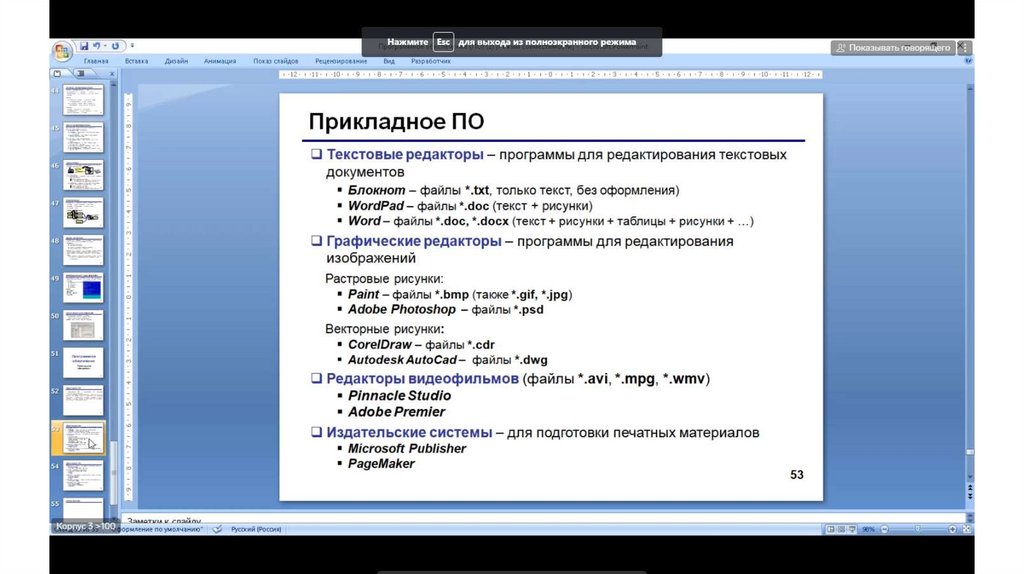
Task: Open the Показ слайдов tab
Action: pyautogui.click(x=276, y=61)
